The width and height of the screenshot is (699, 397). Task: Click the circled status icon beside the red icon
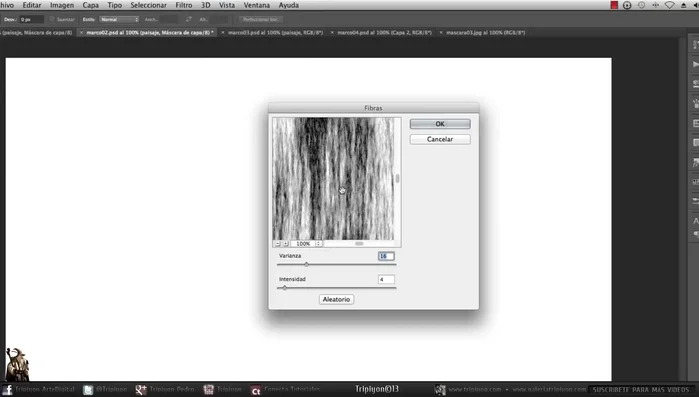pos(627,5)
